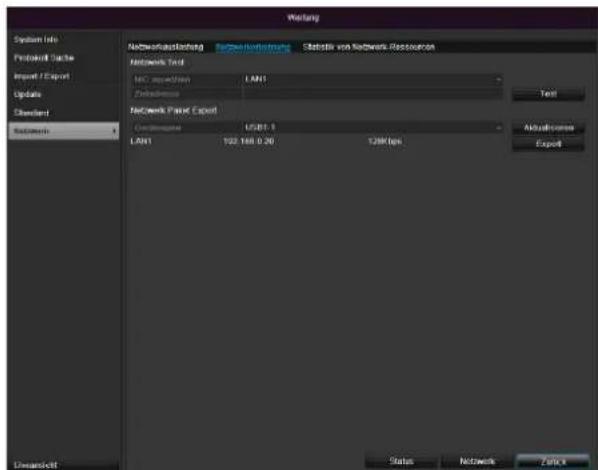Switch to the Netzwerkauslastung tab
The width and height of the screenshot is (598, 470).
coord(166,47)
